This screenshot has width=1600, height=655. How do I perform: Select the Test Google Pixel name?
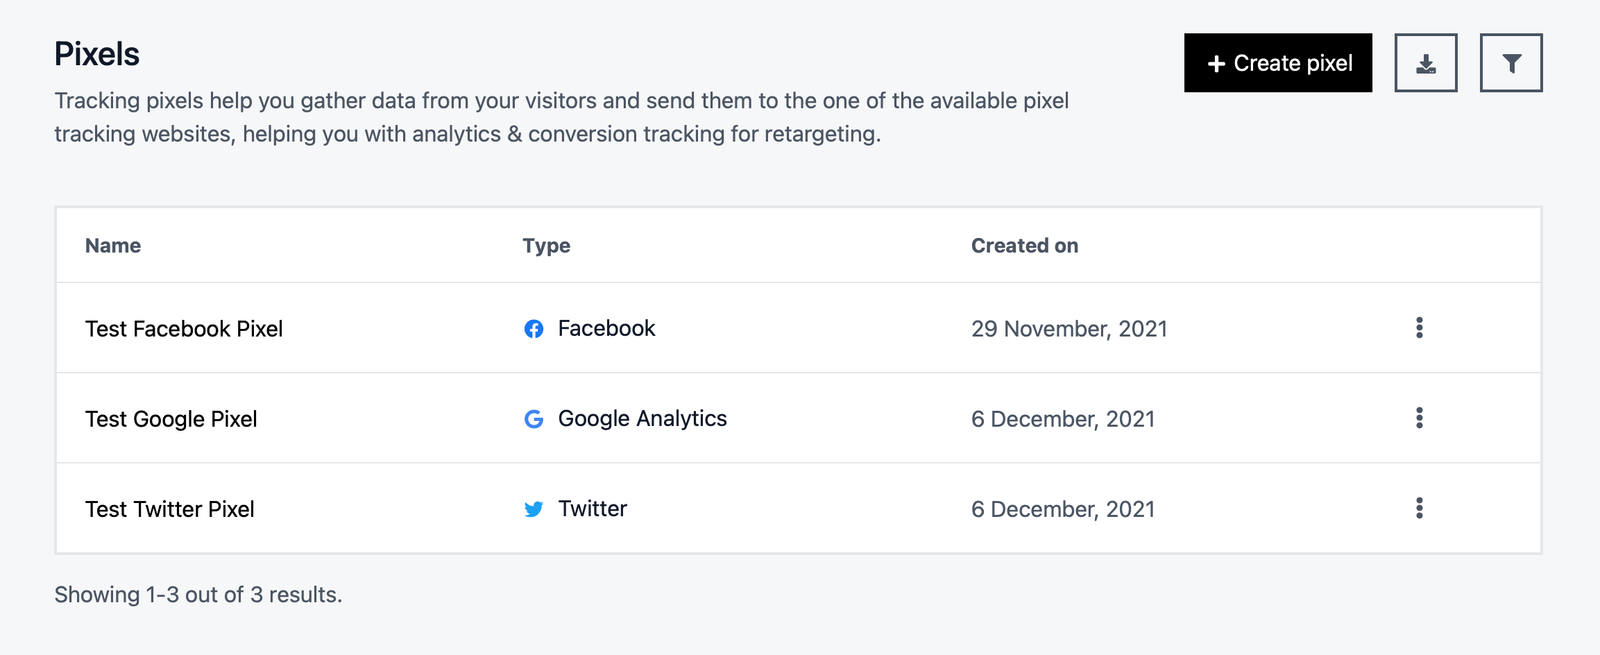pos(171,419)
